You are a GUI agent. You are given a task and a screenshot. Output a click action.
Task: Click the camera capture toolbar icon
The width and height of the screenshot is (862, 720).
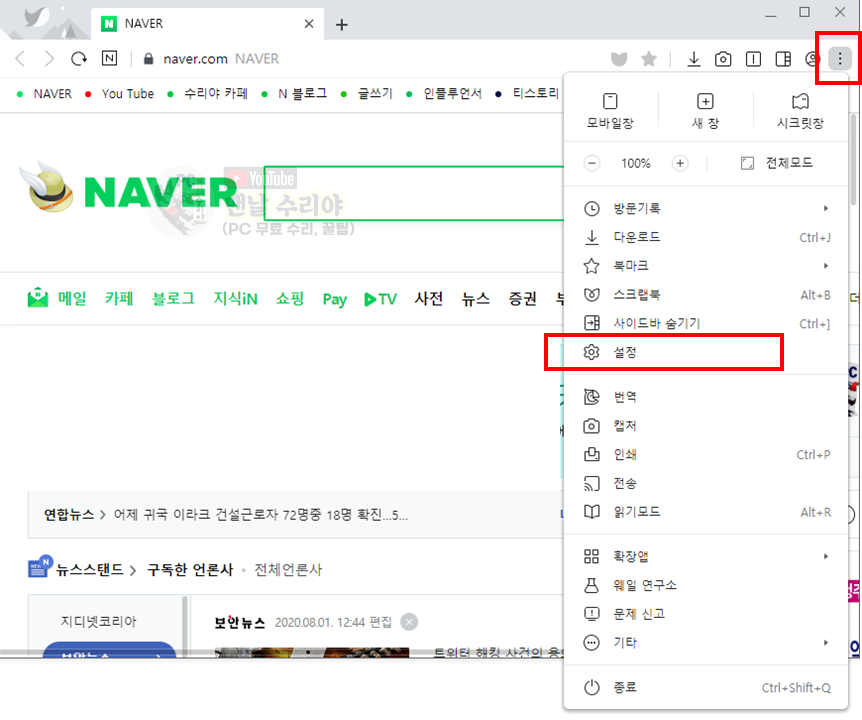coord(723,59)
